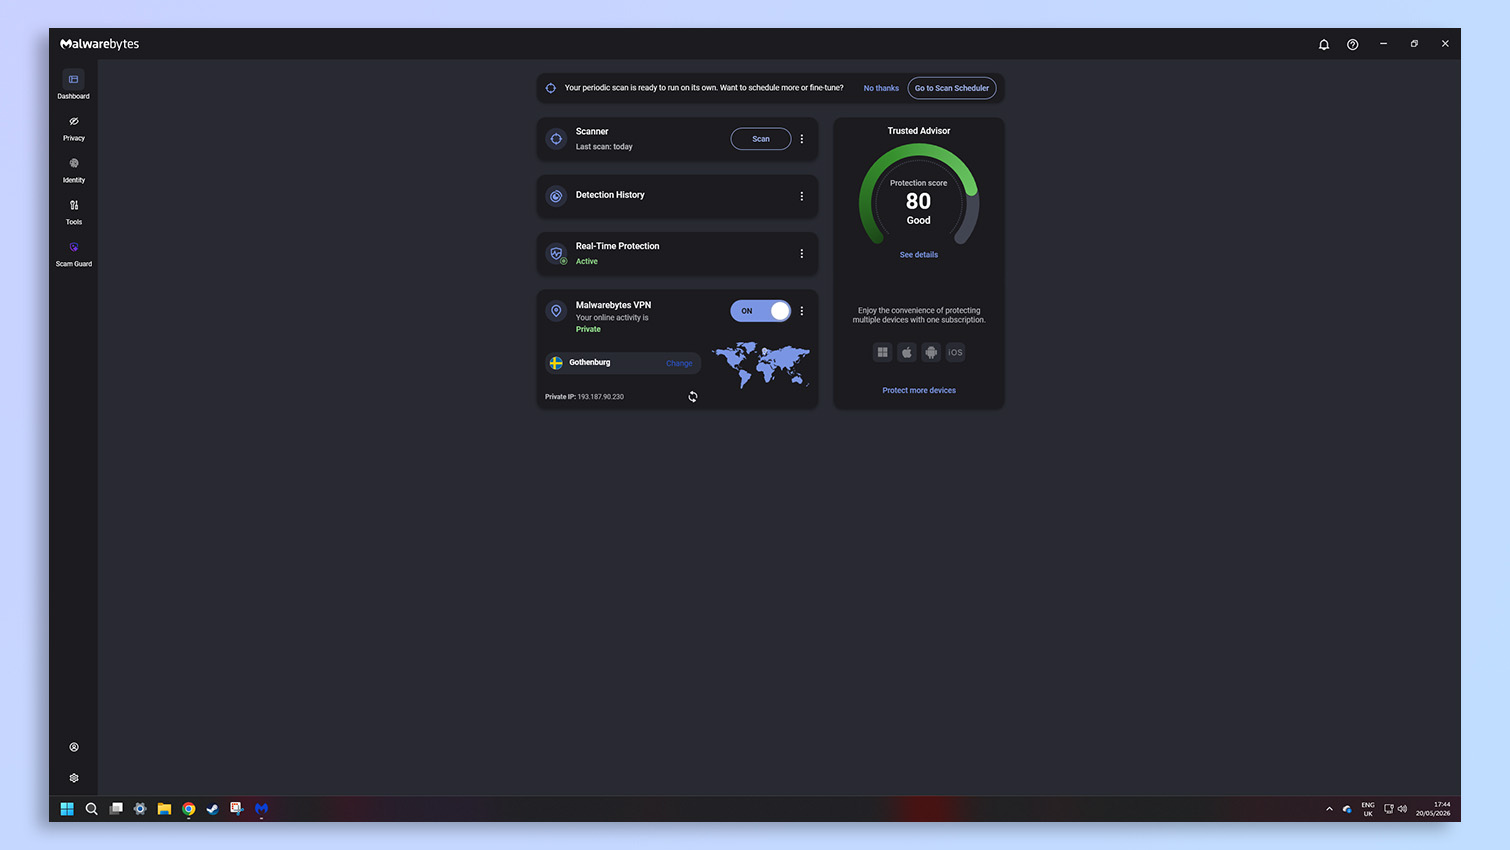The height and width of the screenshot is (850, 1510).
Task: Open the Malwarebytes VPN three-dot menu
Action: 802,311
